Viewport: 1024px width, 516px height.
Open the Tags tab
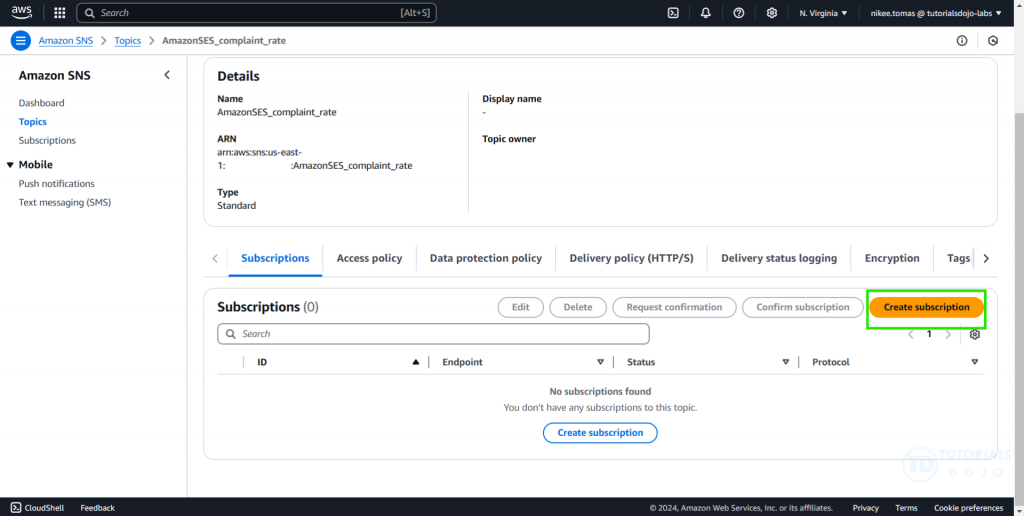(x=958, y=258)
